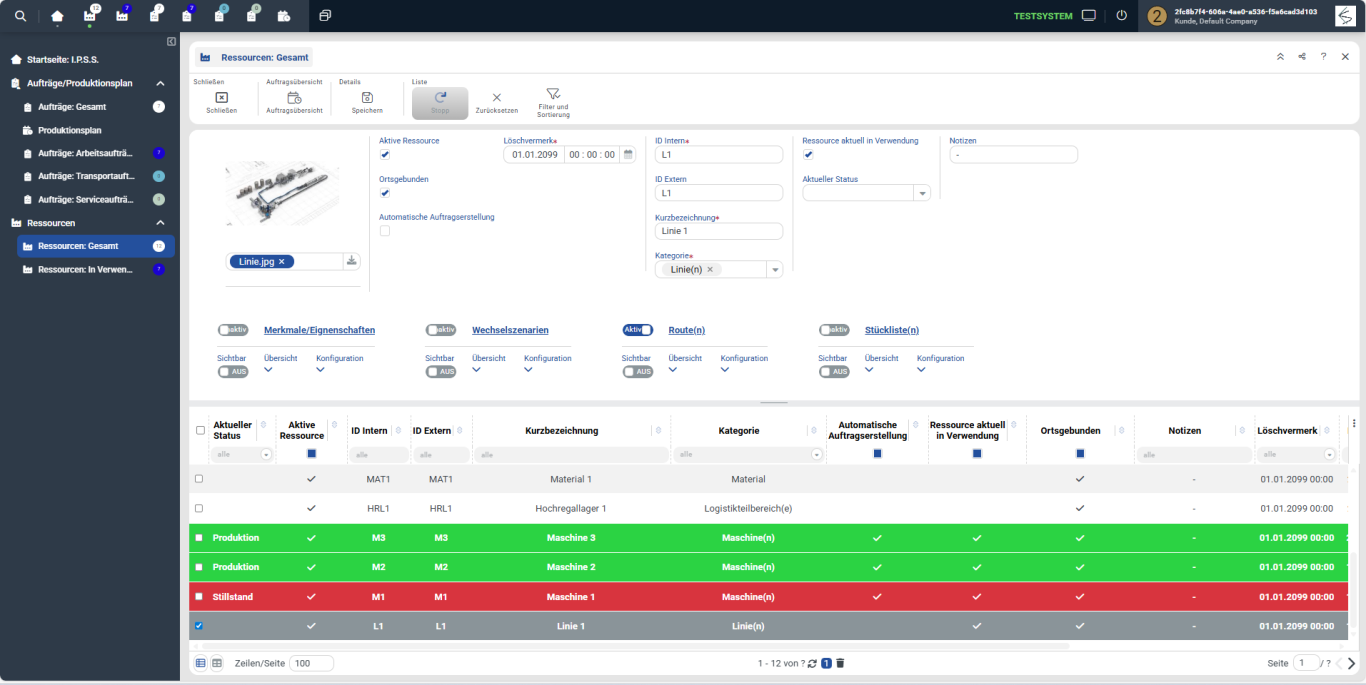This screenshot has height=685, width=1366.
Task: Open Produktionsplan in the sidebar
Action: 69,130
